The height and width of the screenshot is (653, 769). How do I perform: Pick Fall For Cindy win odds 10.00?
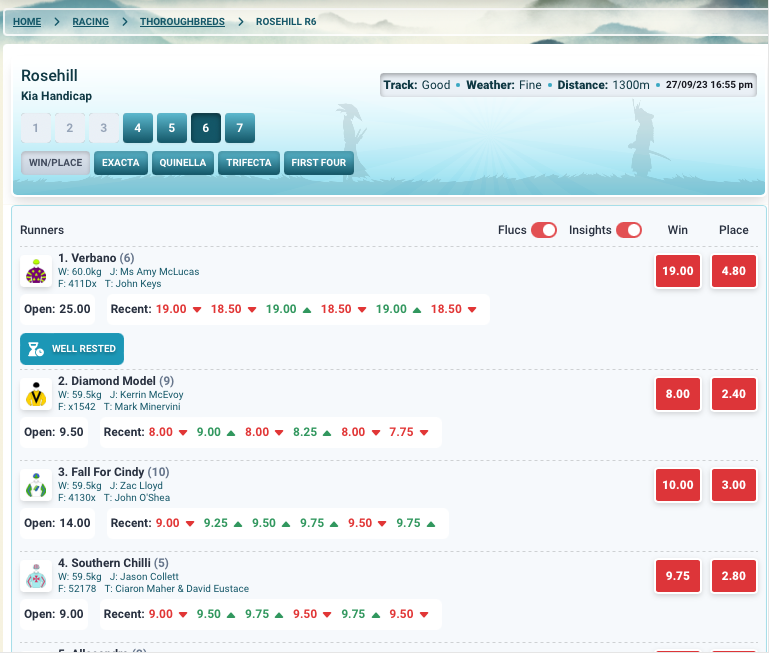(678, 485)
